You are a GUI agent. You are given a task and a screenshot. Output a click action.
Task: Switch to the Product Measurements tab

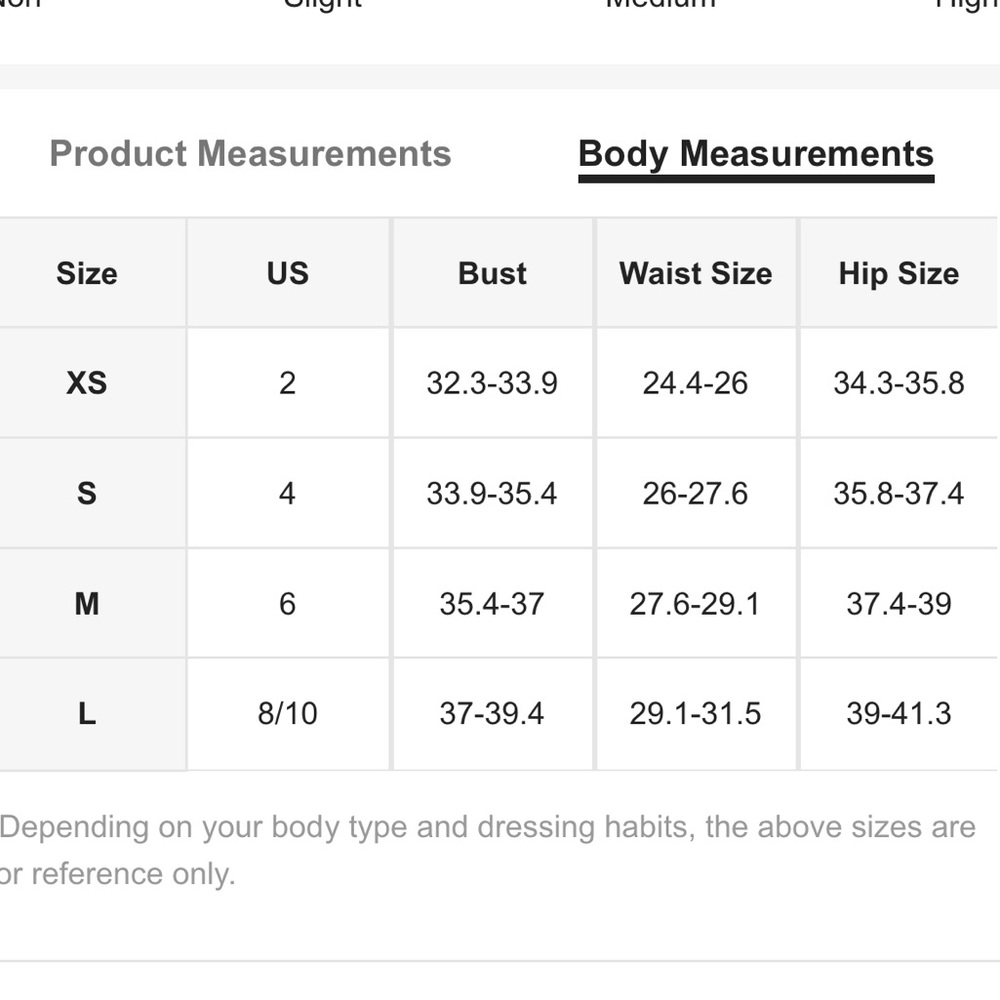[x=250, y=154]
